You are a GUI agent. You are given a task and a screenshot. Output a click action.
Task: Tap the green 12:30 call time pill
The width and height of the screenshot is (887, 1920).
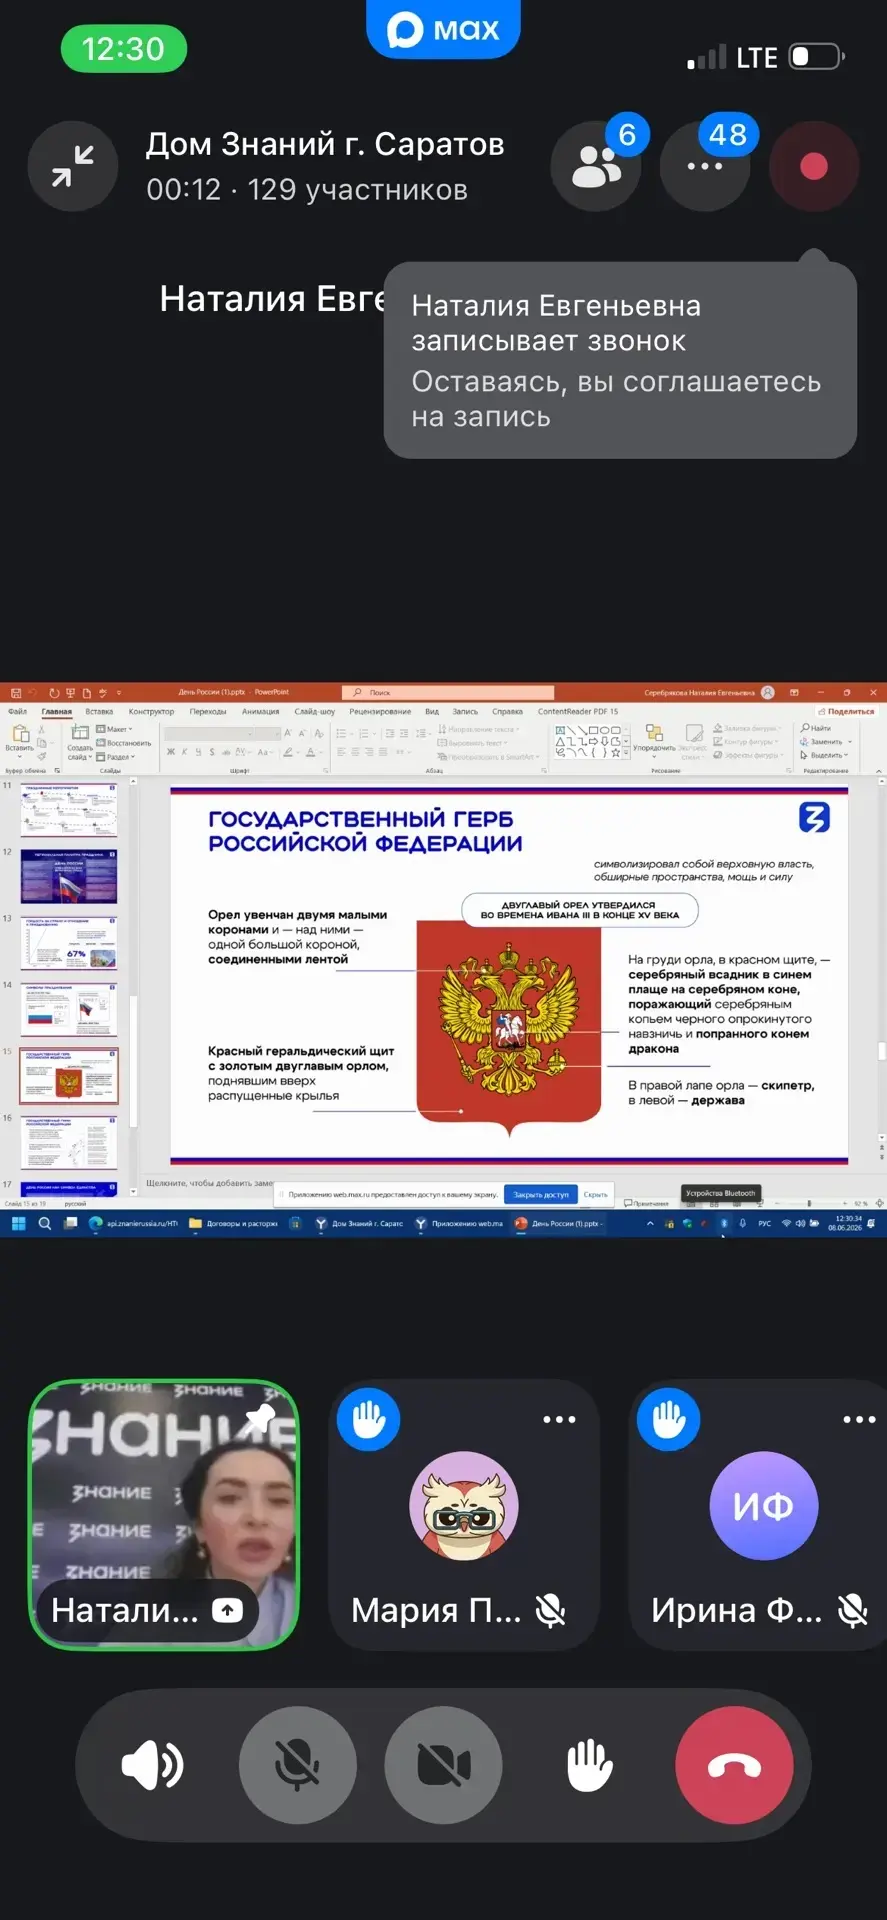click(x=123, y=49)
